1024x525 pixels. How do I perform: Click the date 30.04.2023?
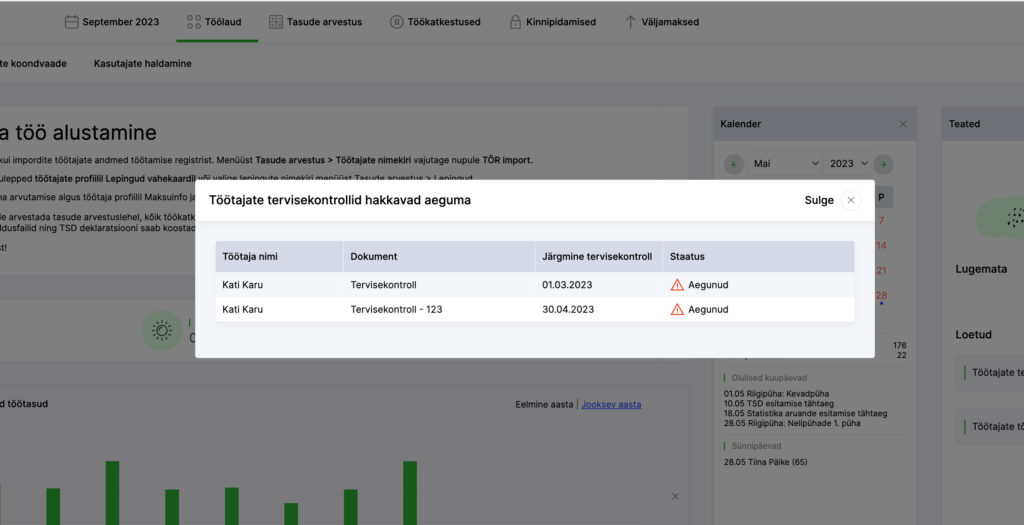click(x=568, y=310)
